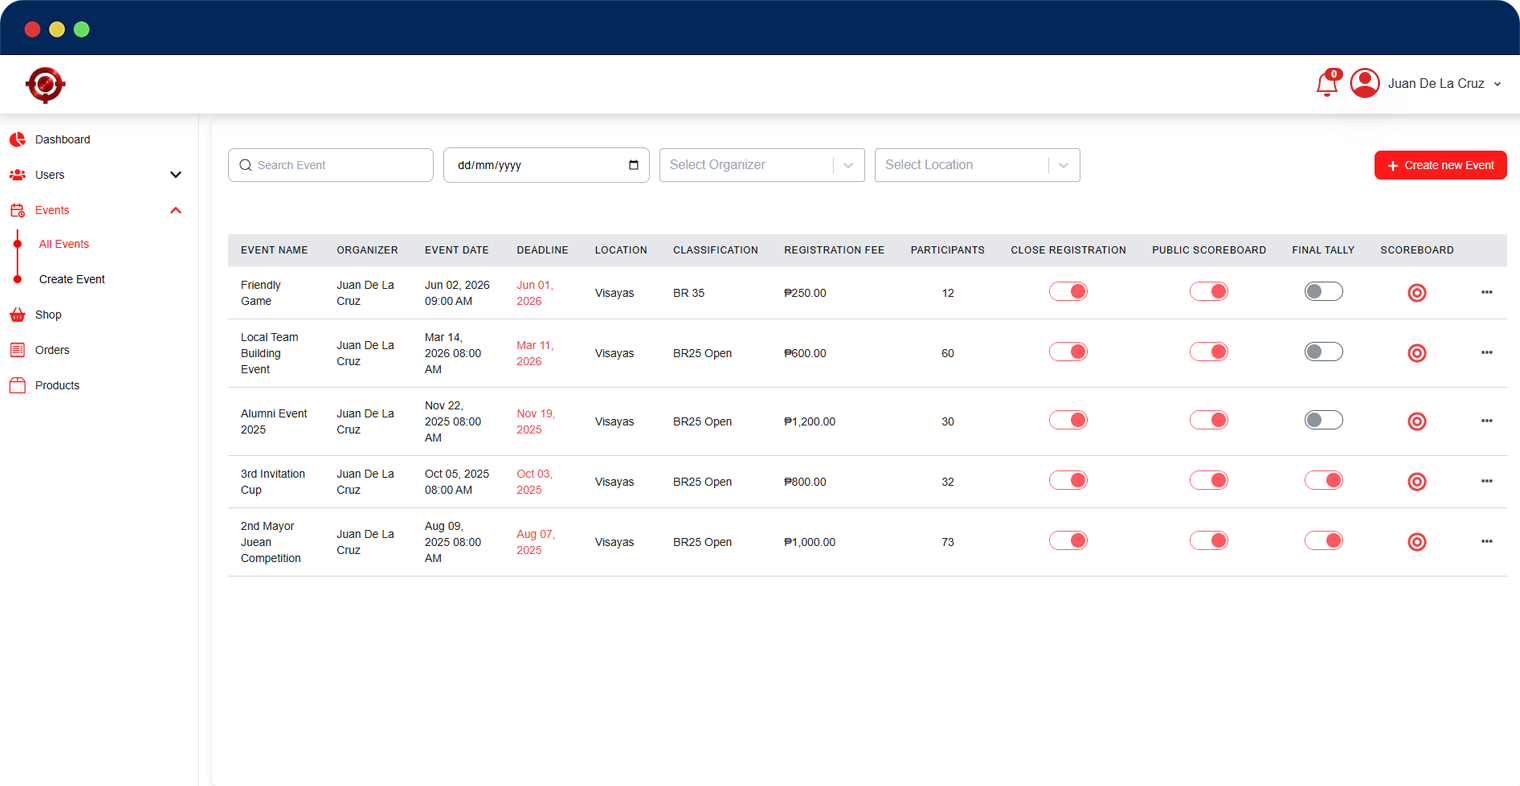1520x786 pixels.
Task: Go to Dashboard in sidebar
Action: (x=62, y=140)
